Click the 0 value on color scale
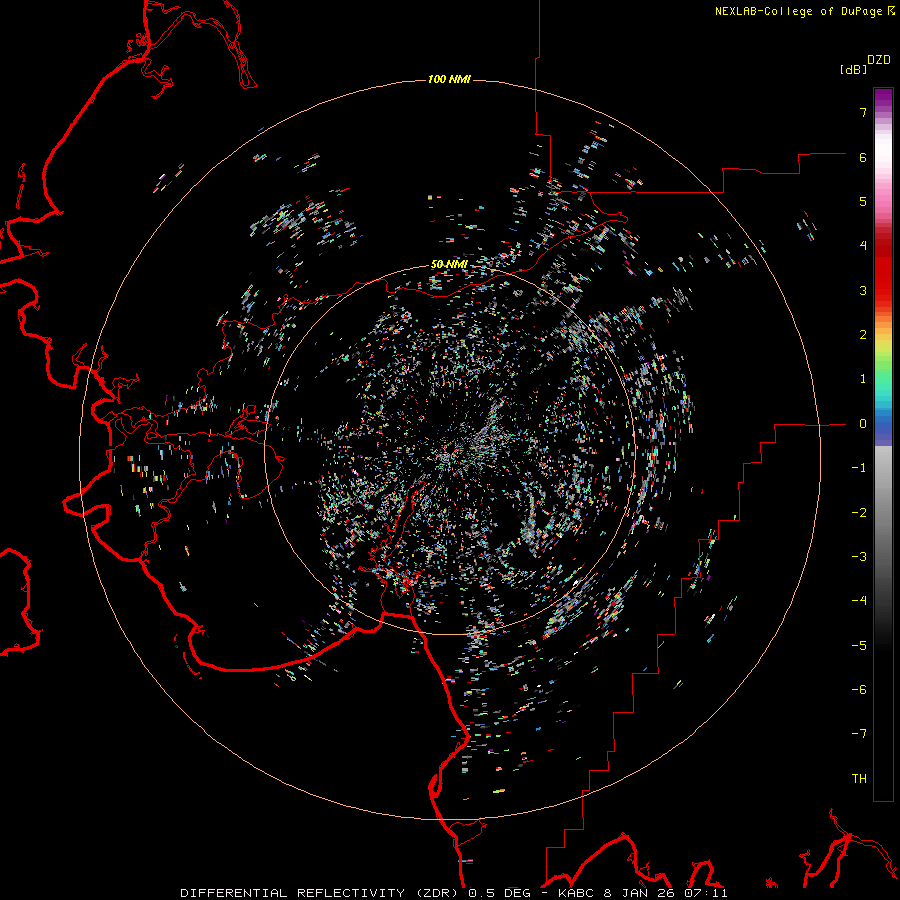Image resolution: width=900 pixels, height=900 pixels. (x=863, y=424)
